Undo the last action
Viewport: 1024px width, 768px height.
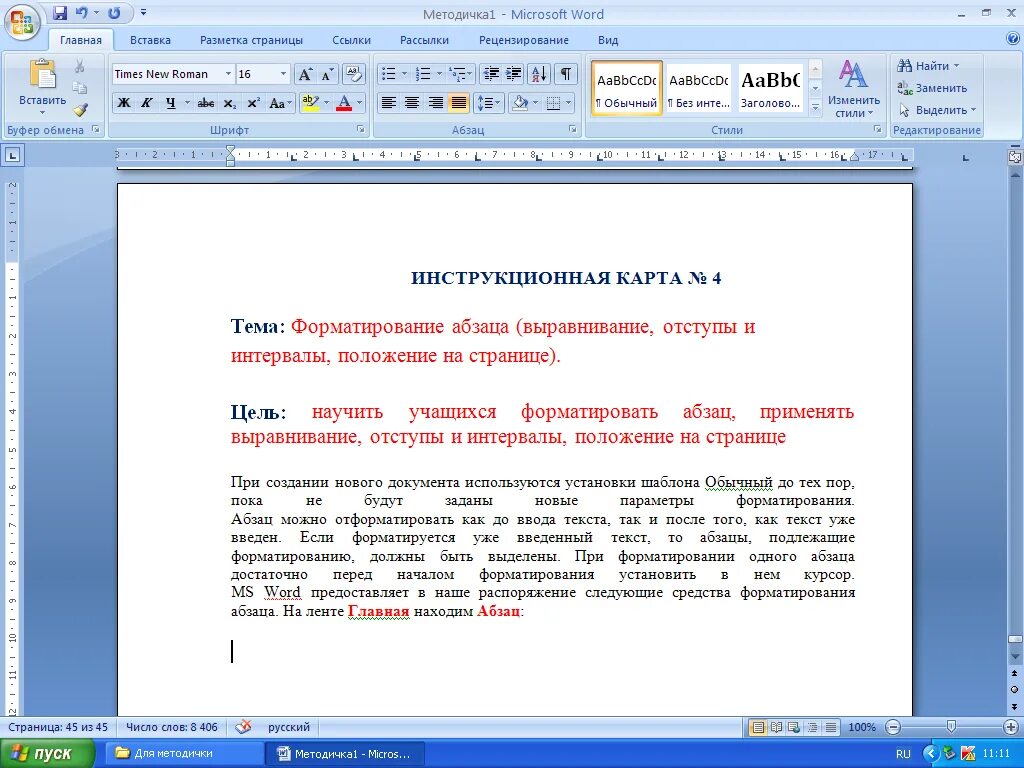(x=82, y=12)
